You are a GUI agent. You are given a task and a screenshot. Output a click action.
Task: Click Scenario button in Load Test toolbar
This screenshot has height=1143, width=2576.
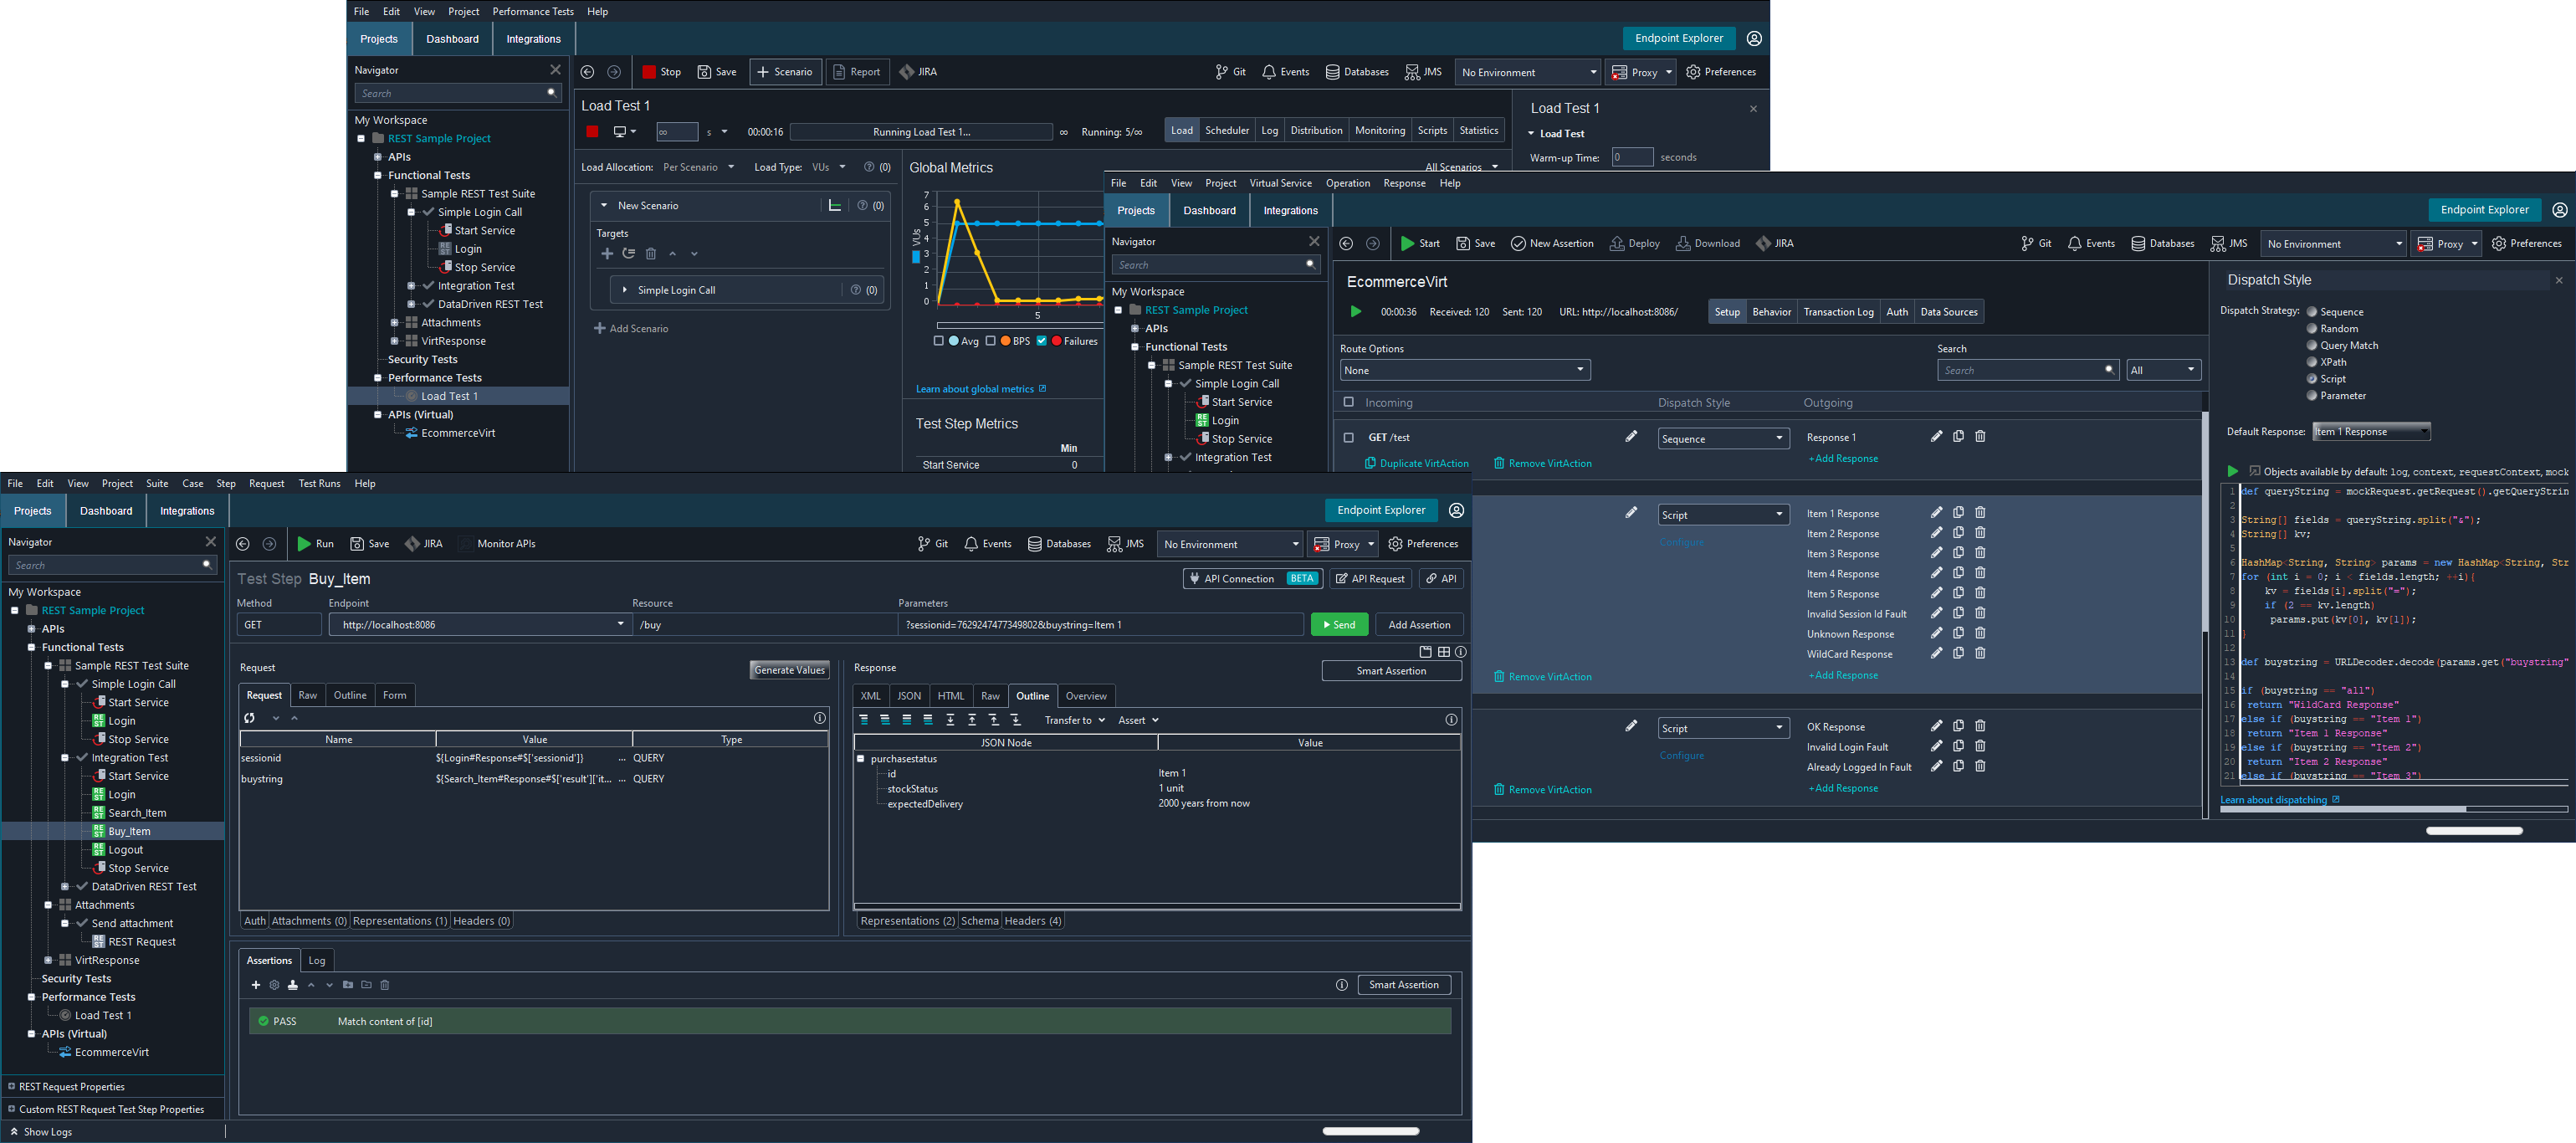click(785, 72)
